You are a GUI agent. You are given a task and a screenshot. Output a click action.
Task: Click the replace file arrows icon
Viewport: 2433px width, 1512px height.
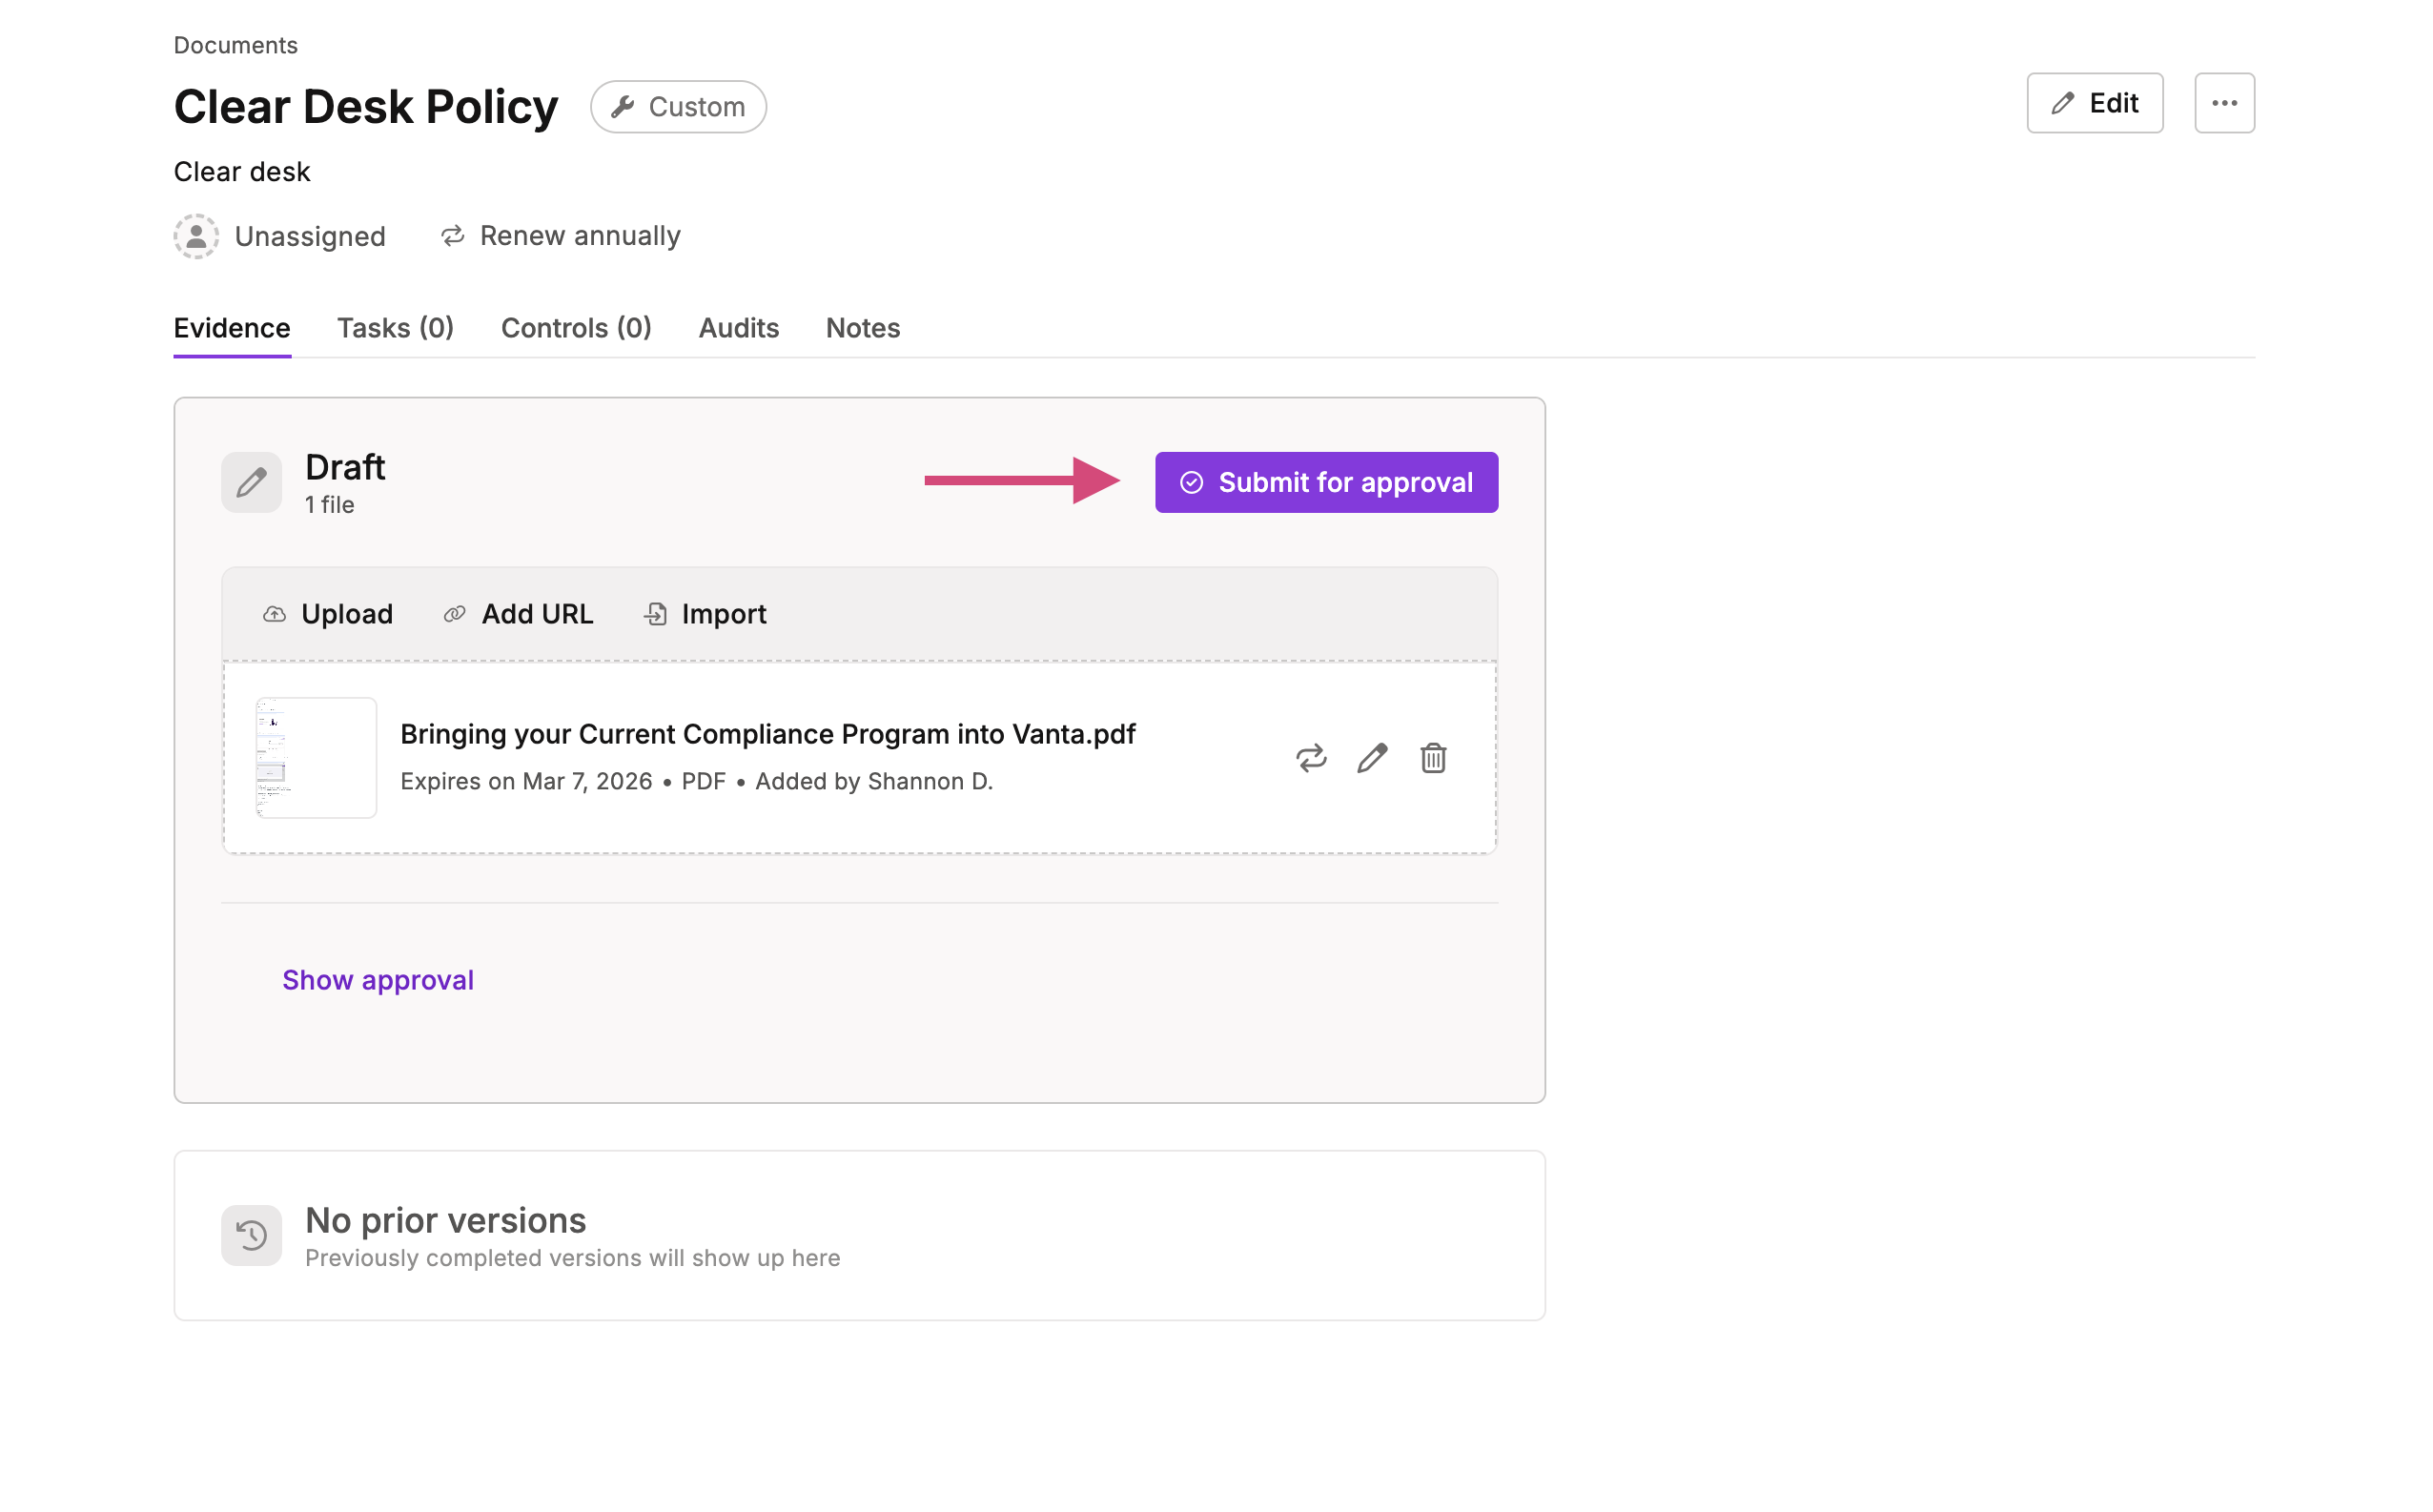pos(1311,758)
